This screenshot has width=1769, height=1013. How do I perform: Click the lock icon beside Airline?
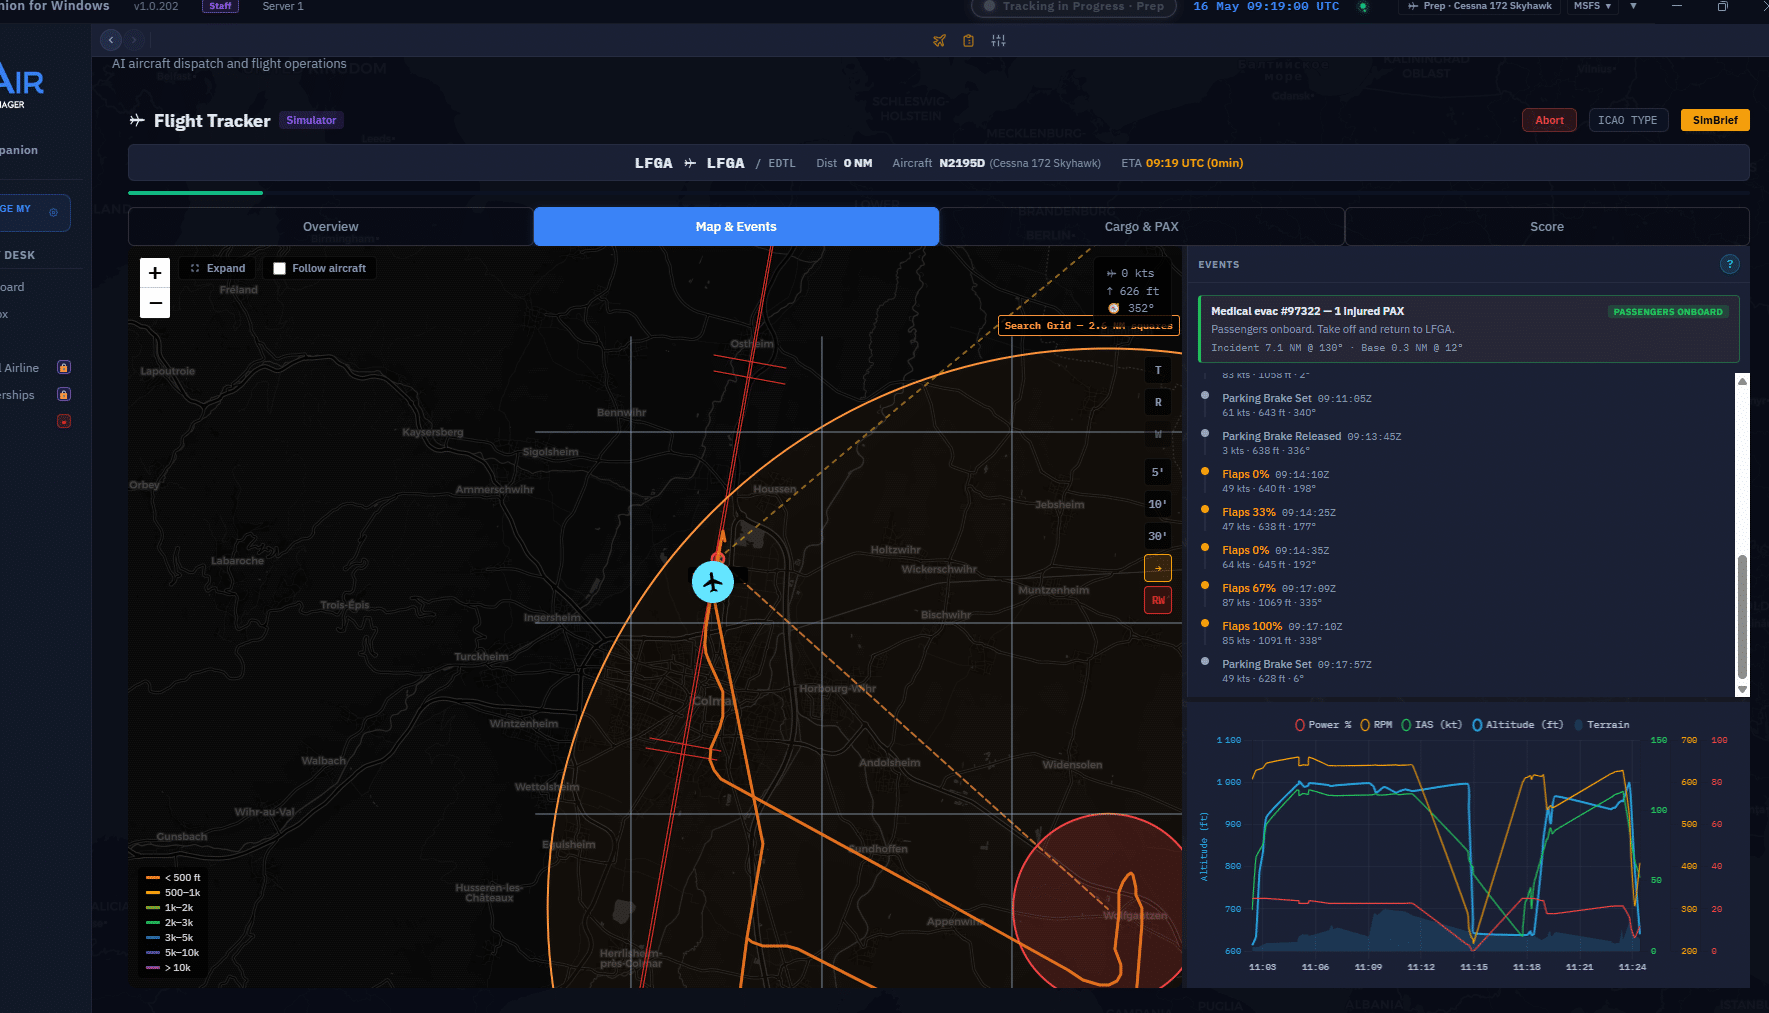64,367
